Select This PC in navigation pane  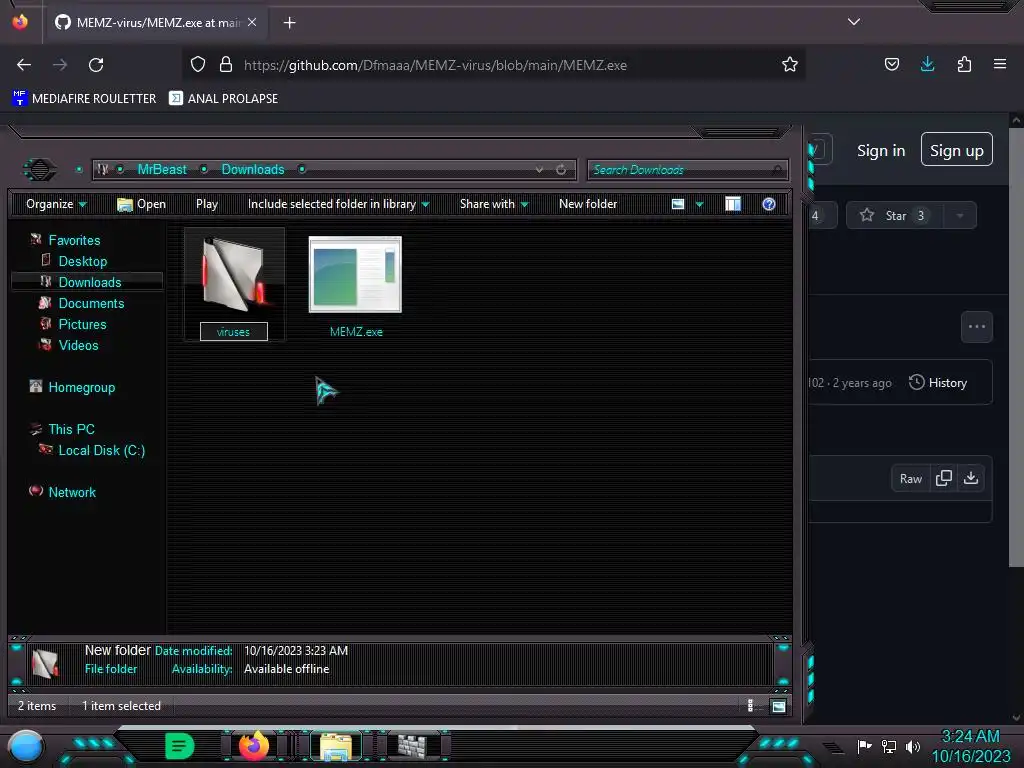71,429
